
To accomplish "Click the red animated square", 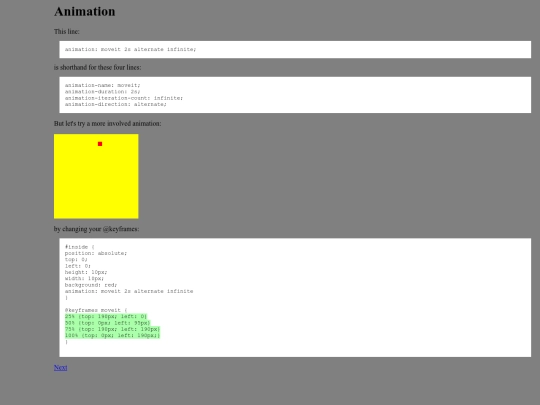I will 100,144.
